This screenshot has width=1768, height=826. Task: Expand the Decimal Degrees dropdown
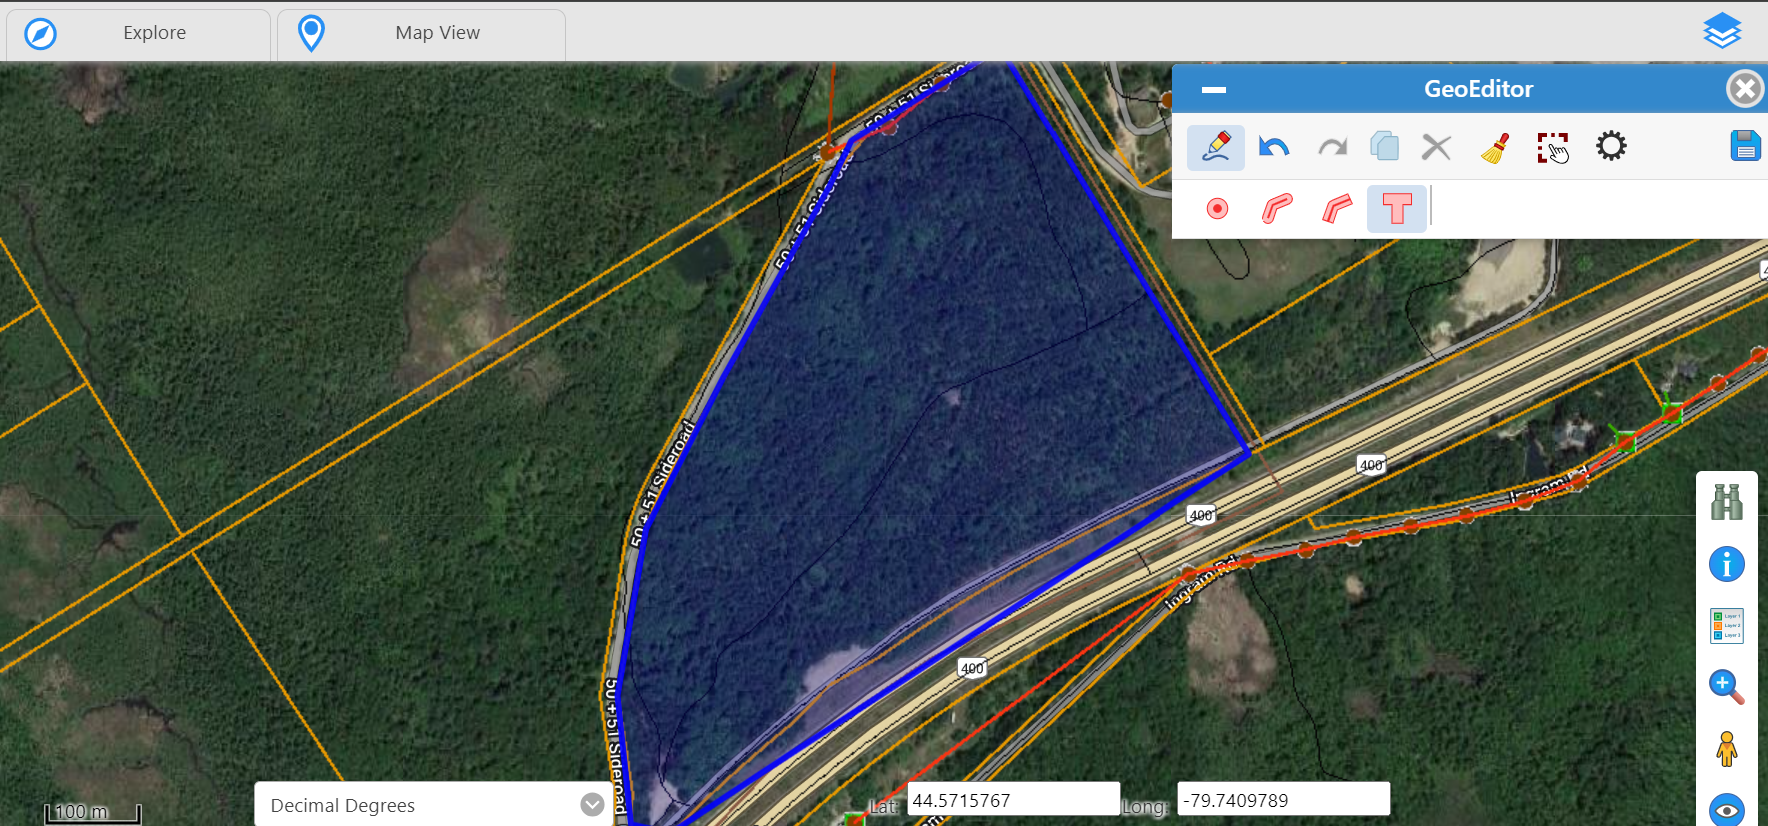tap(592, 805)
